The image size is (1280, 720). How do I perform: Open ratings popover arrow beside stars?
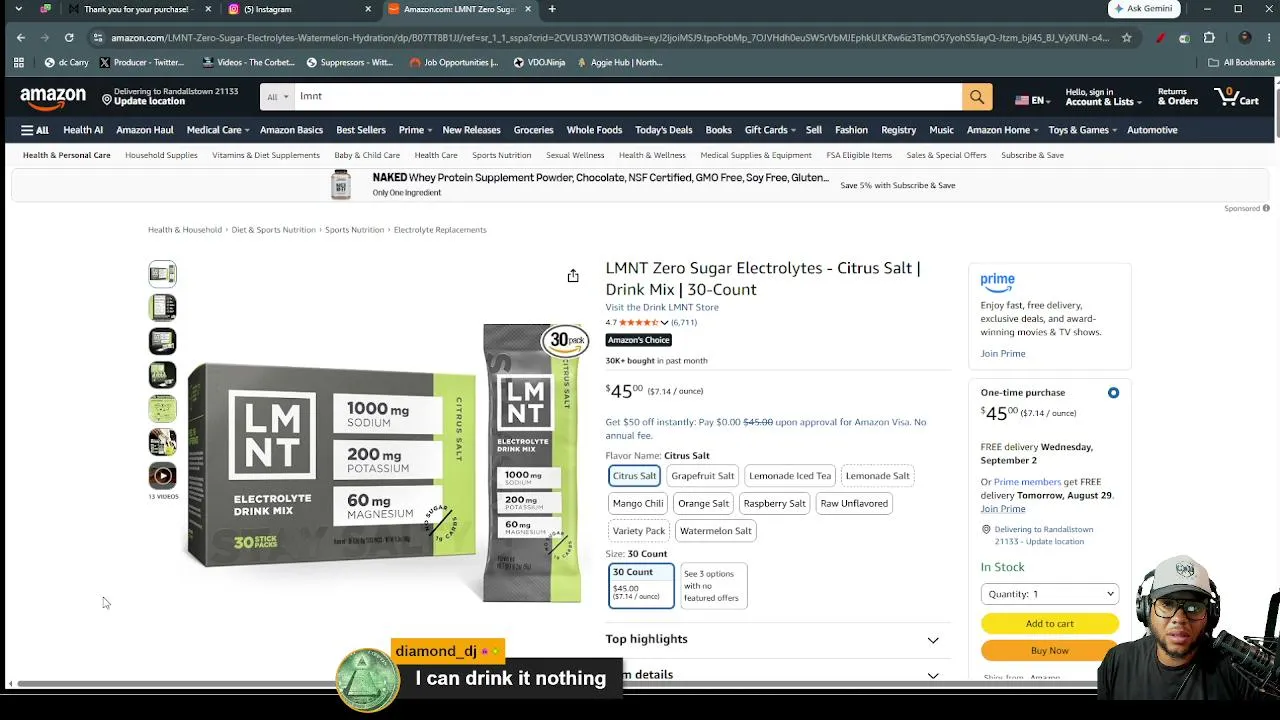point(664,323)
